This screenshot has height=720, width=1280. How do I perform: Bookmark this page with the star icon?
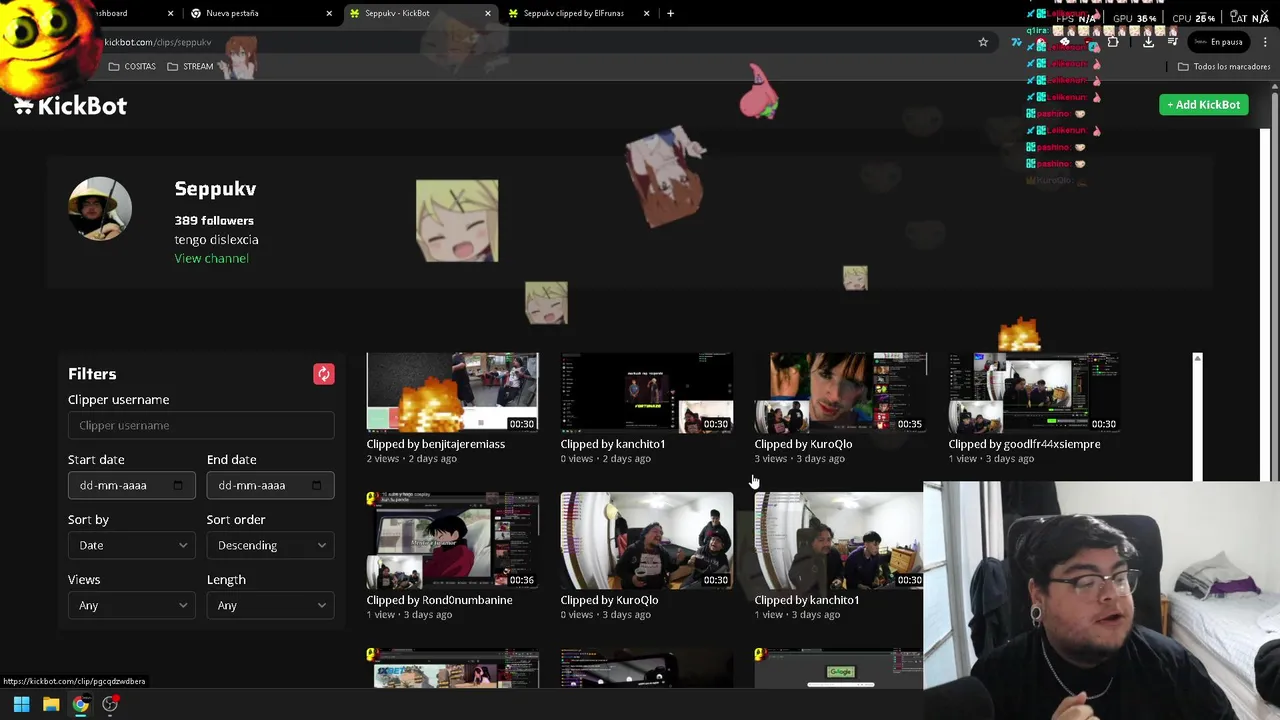point(983,42)
